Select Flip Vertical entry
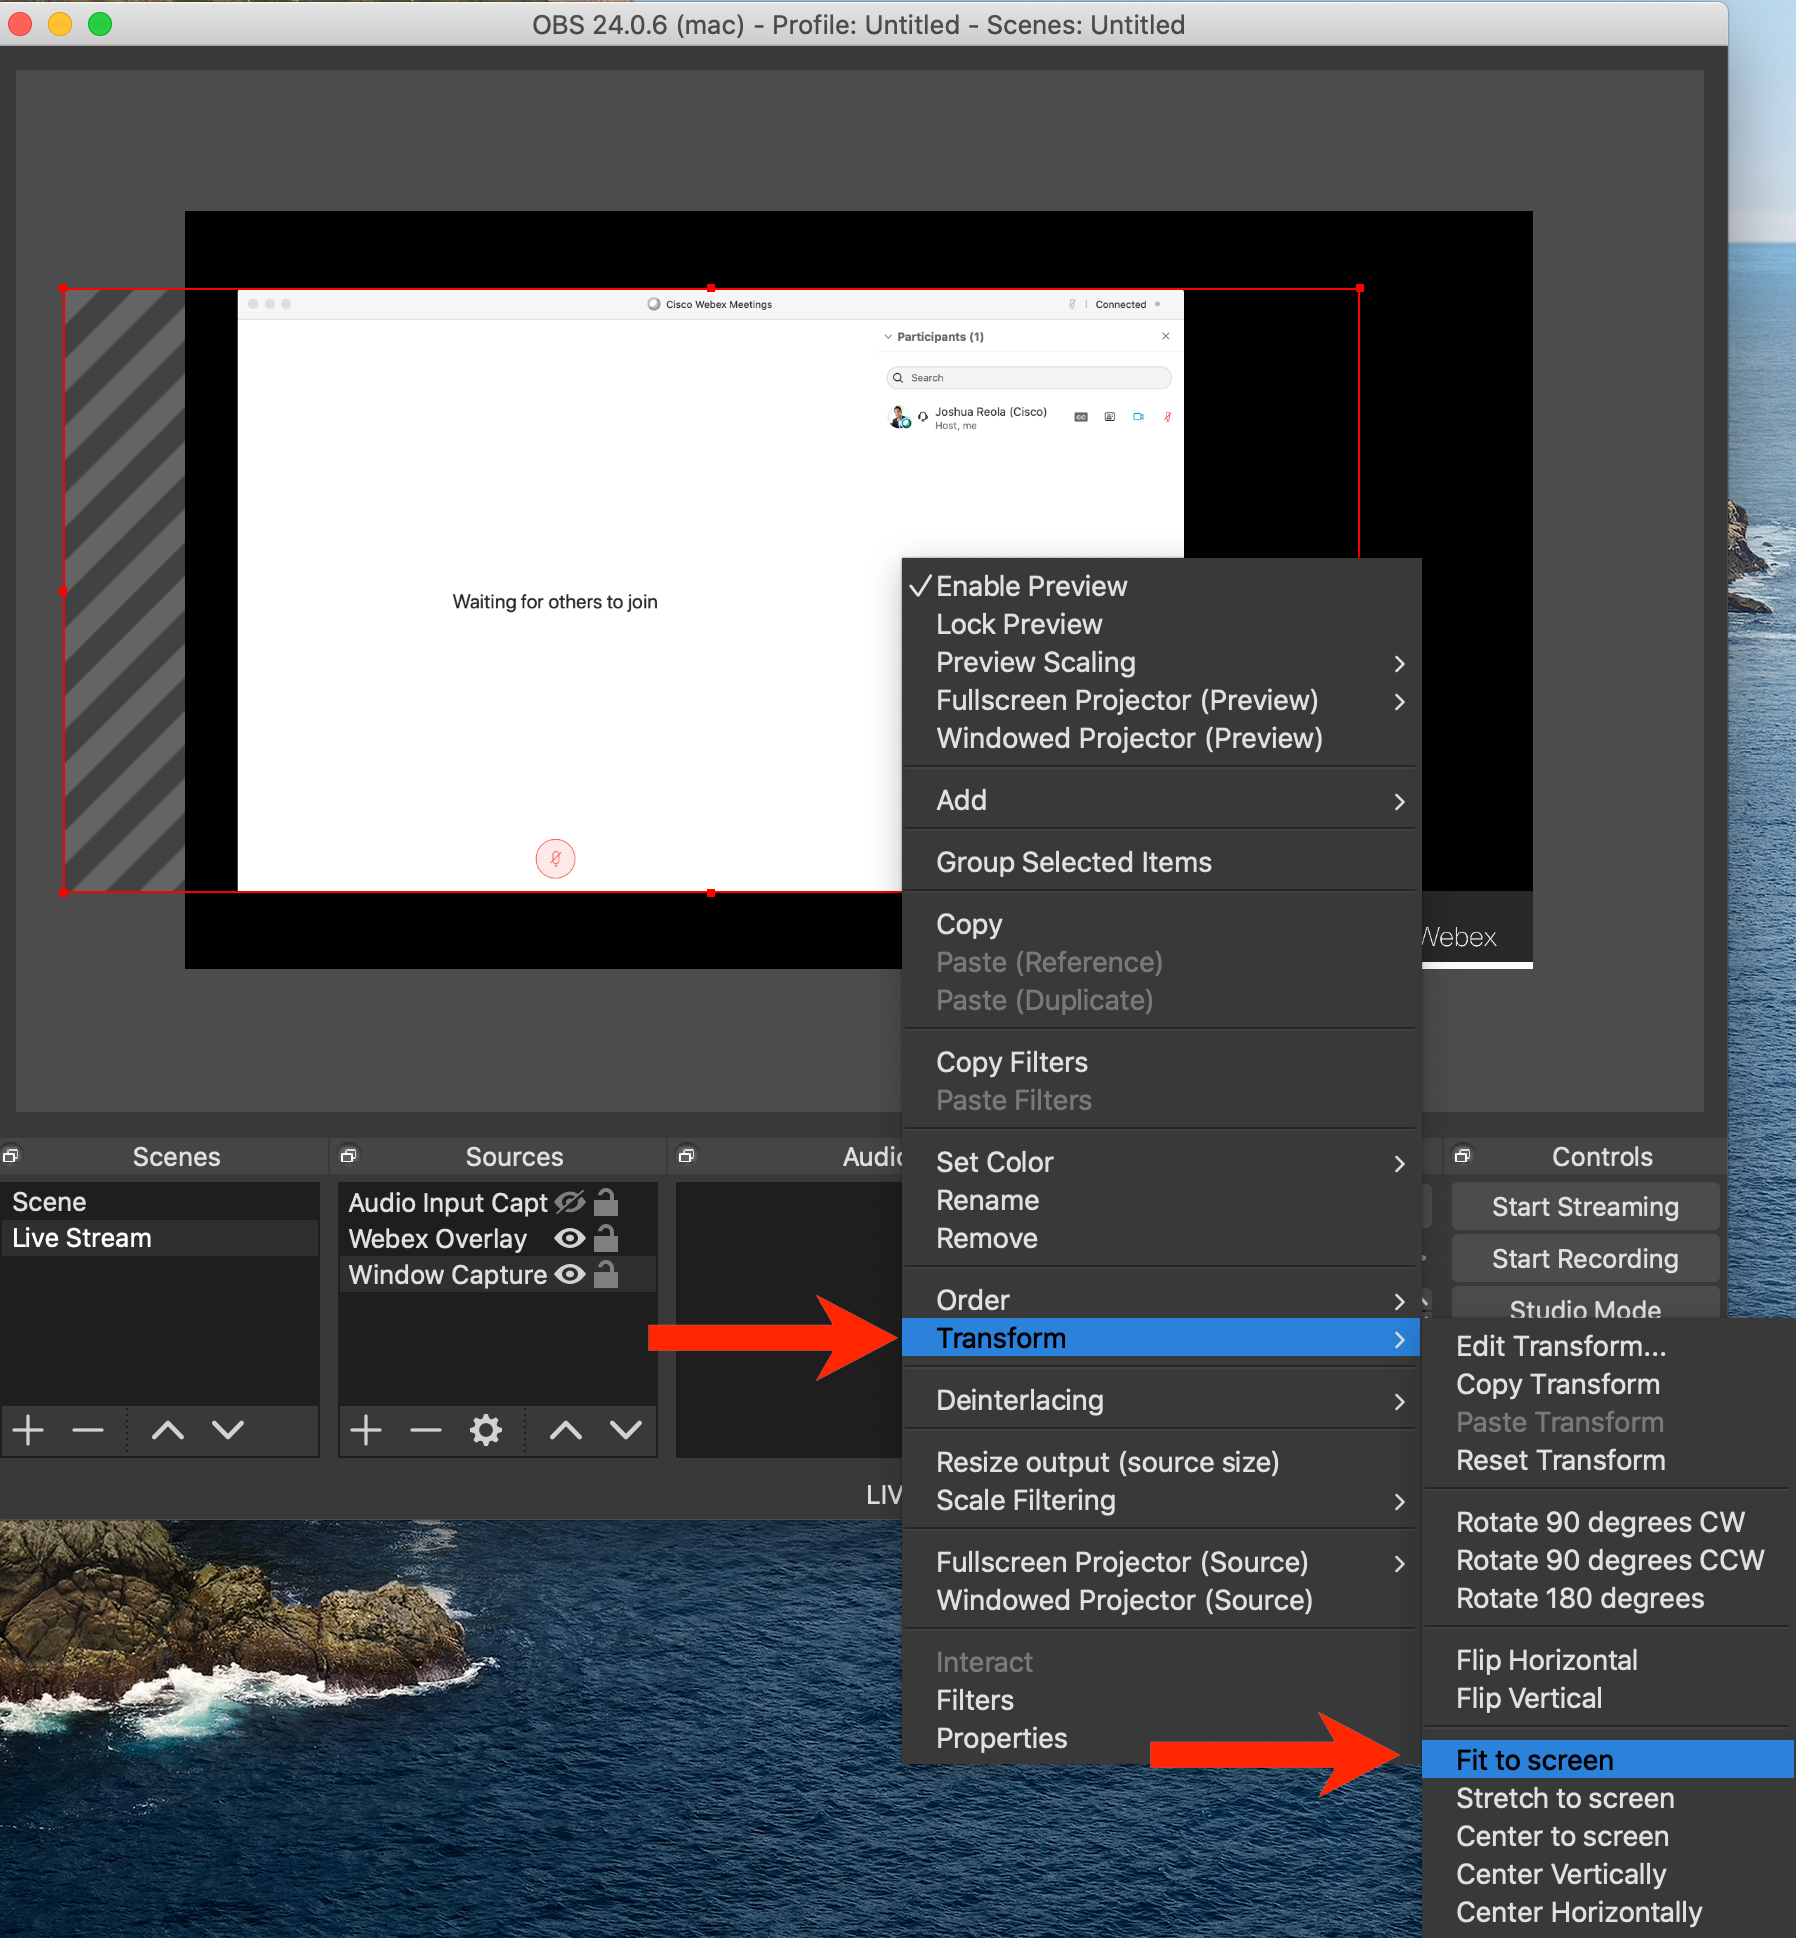Image resolution: width=1796 pixels, height=1938 pixels. 1608,1698
